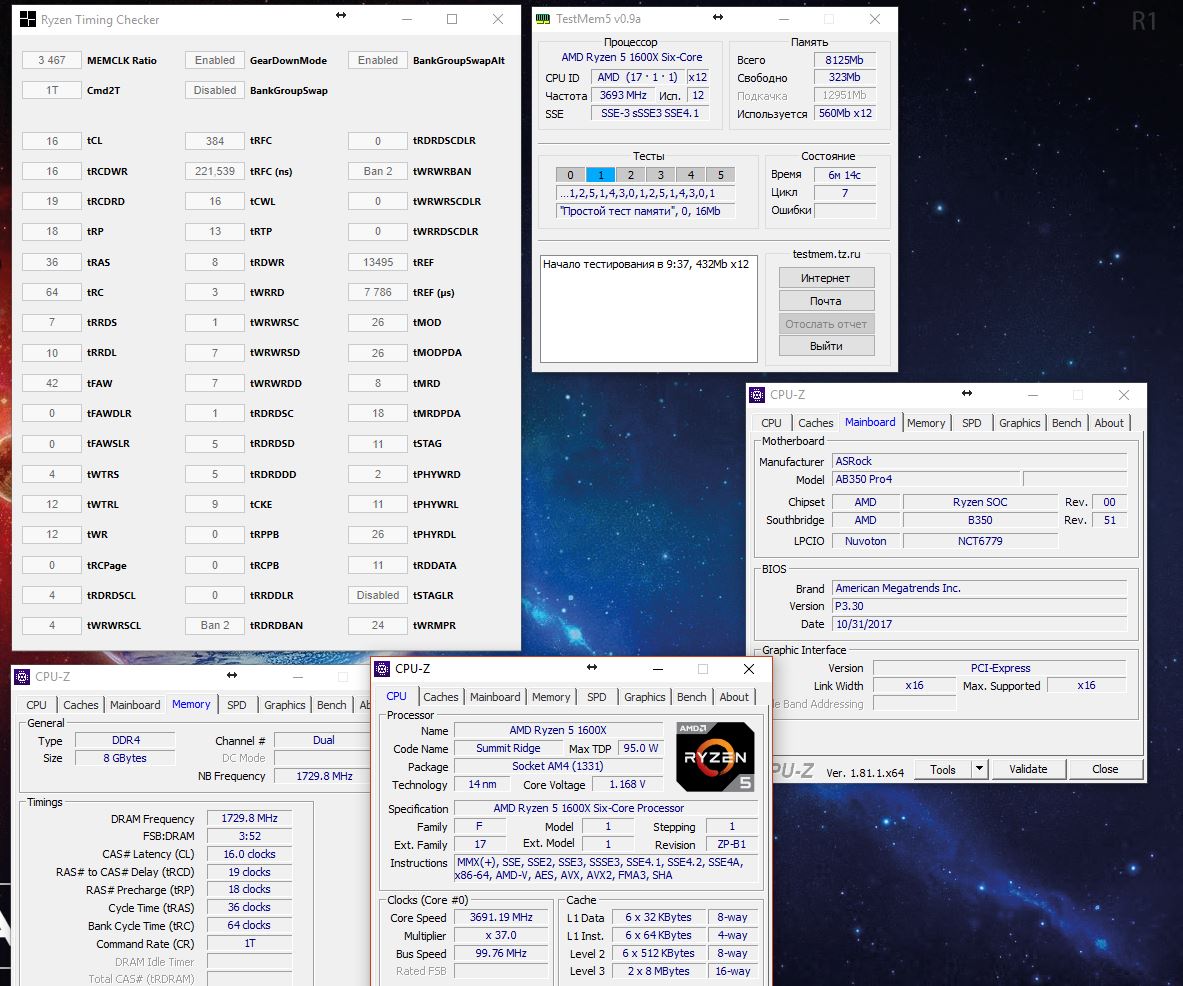This screenshot has width=1183, height=986.
Task: Select test 0 in TestMem5 tests row
Action: coord(570,175)
